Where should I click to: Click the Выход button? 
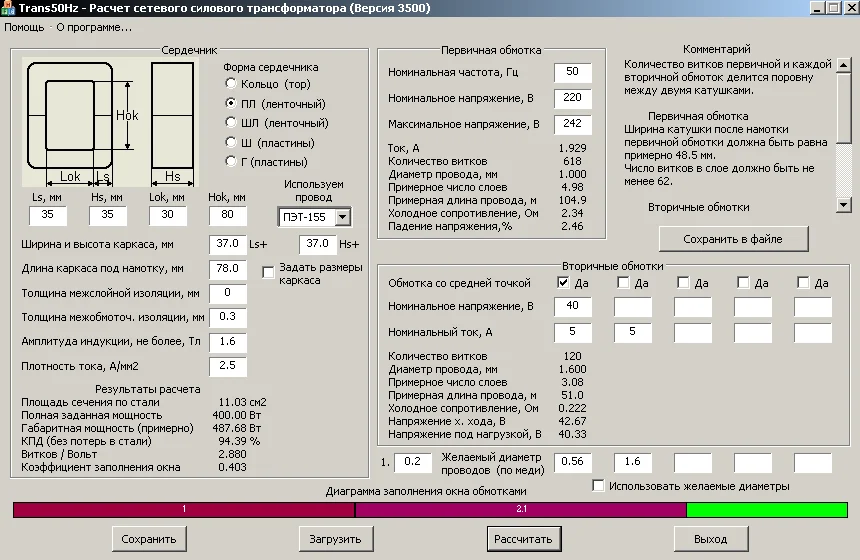click(x=711, y=539)
